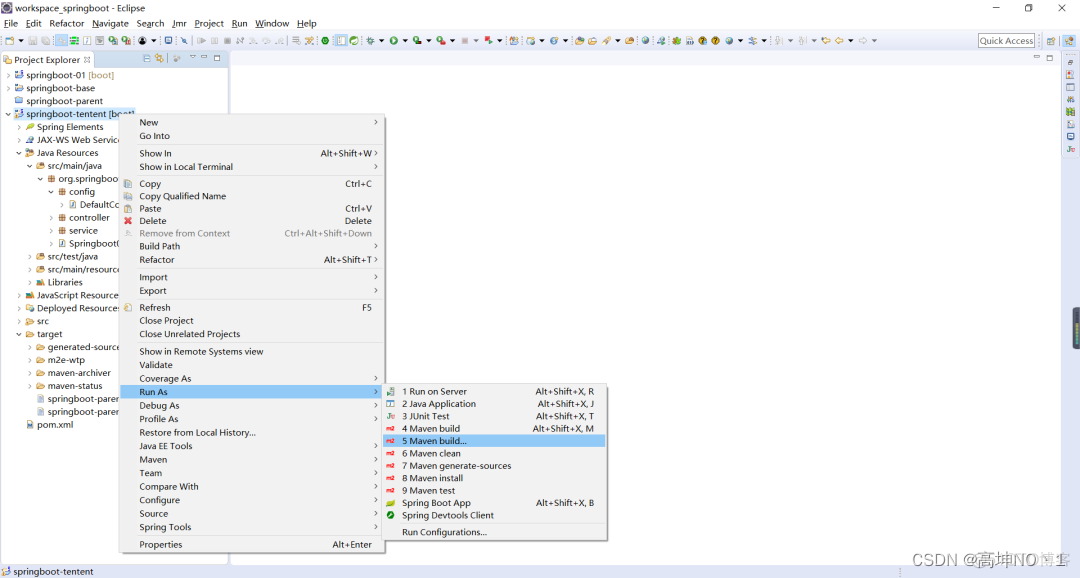This screenshot has height=578, width=1080.
Task: Select '8 Maven install' in submenu
Action: (x=495, y=478)
